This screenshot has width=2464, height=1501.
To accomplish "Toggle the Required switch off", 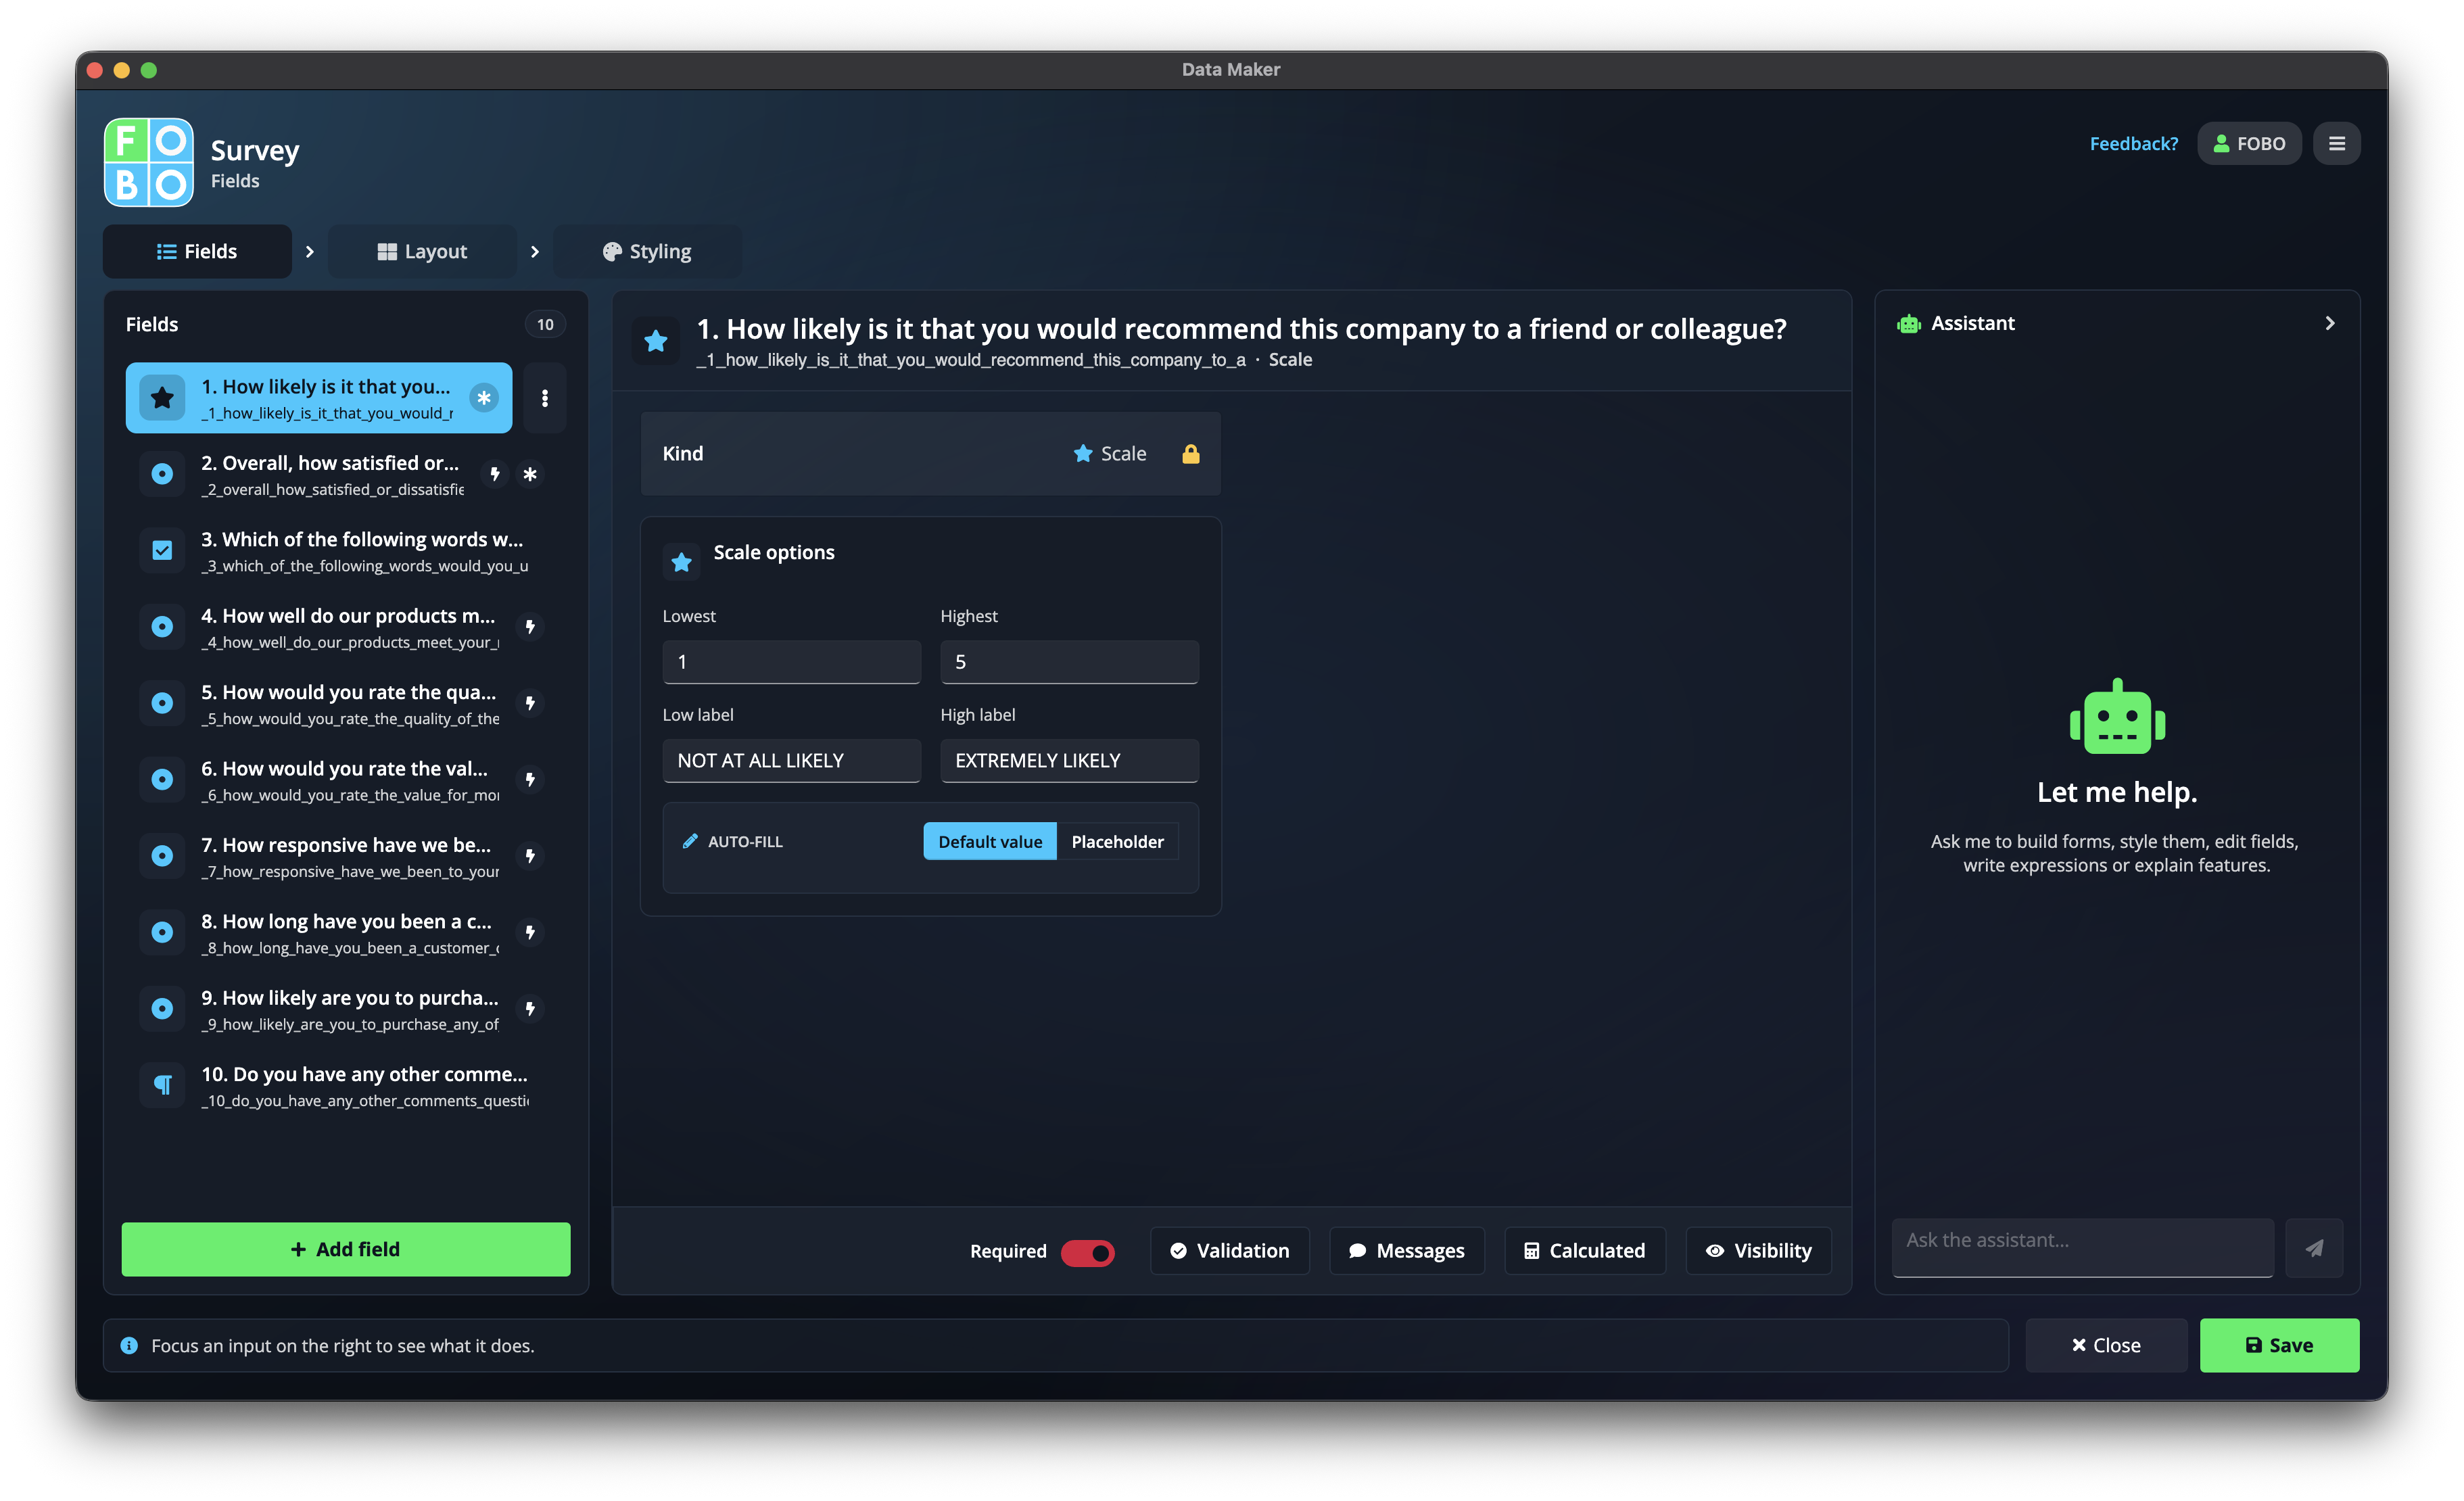I will 1087,1252.
